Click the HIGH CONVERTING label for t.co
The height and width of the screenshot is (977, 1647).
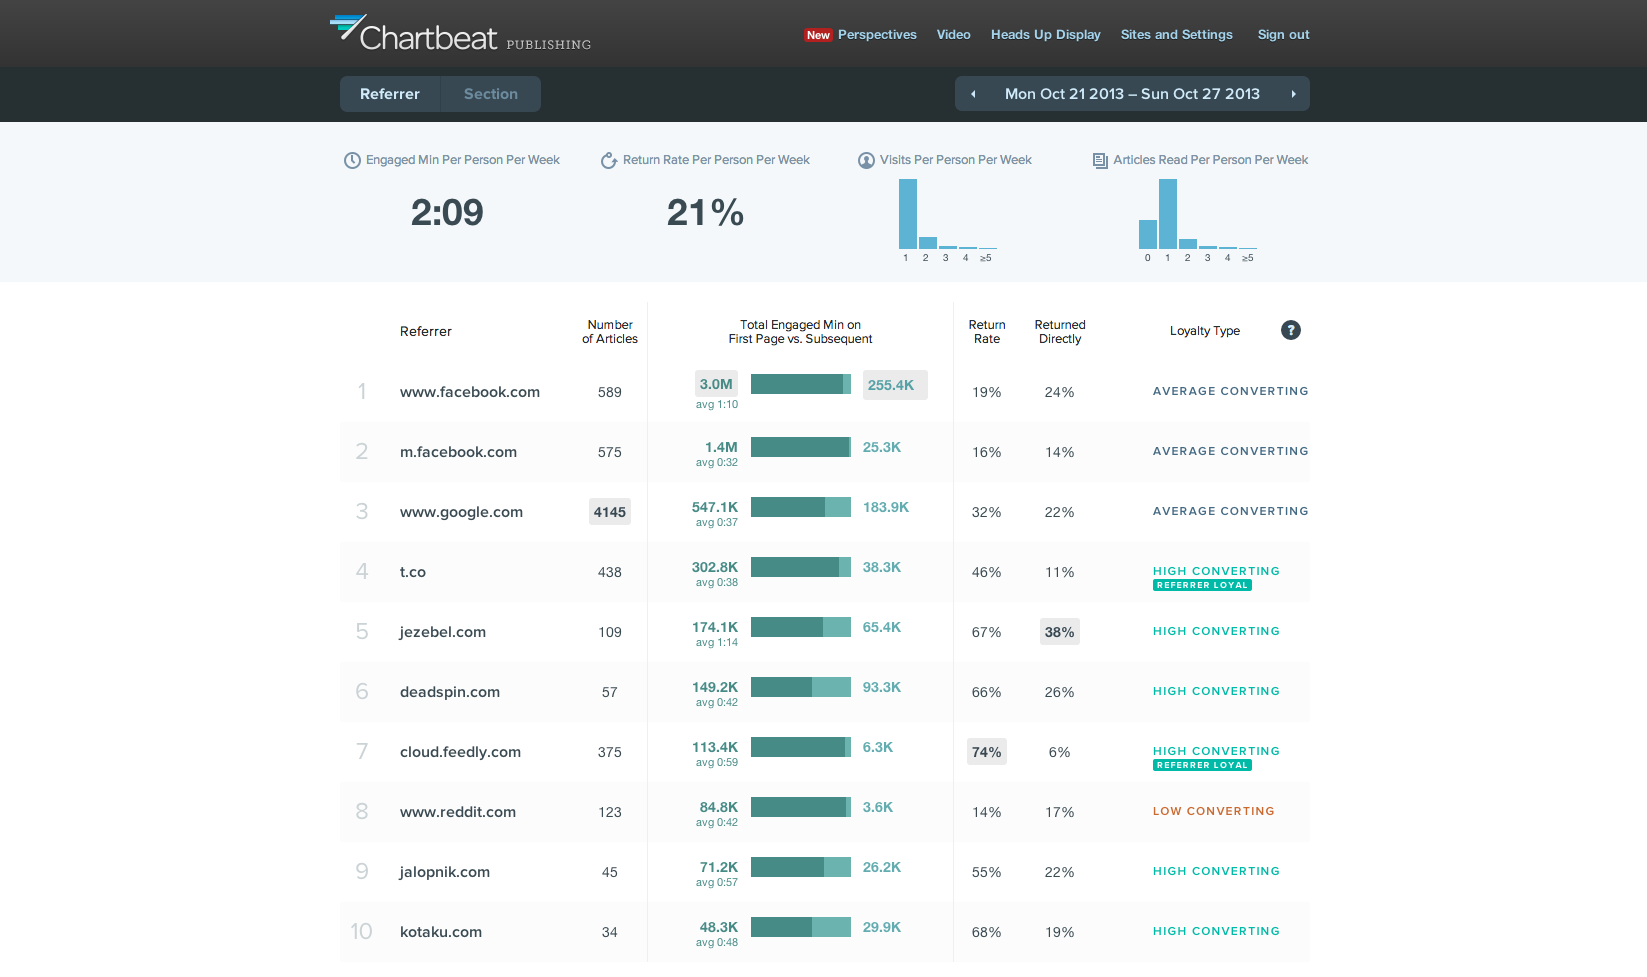pyautogui.click(x=1216, y=571)
